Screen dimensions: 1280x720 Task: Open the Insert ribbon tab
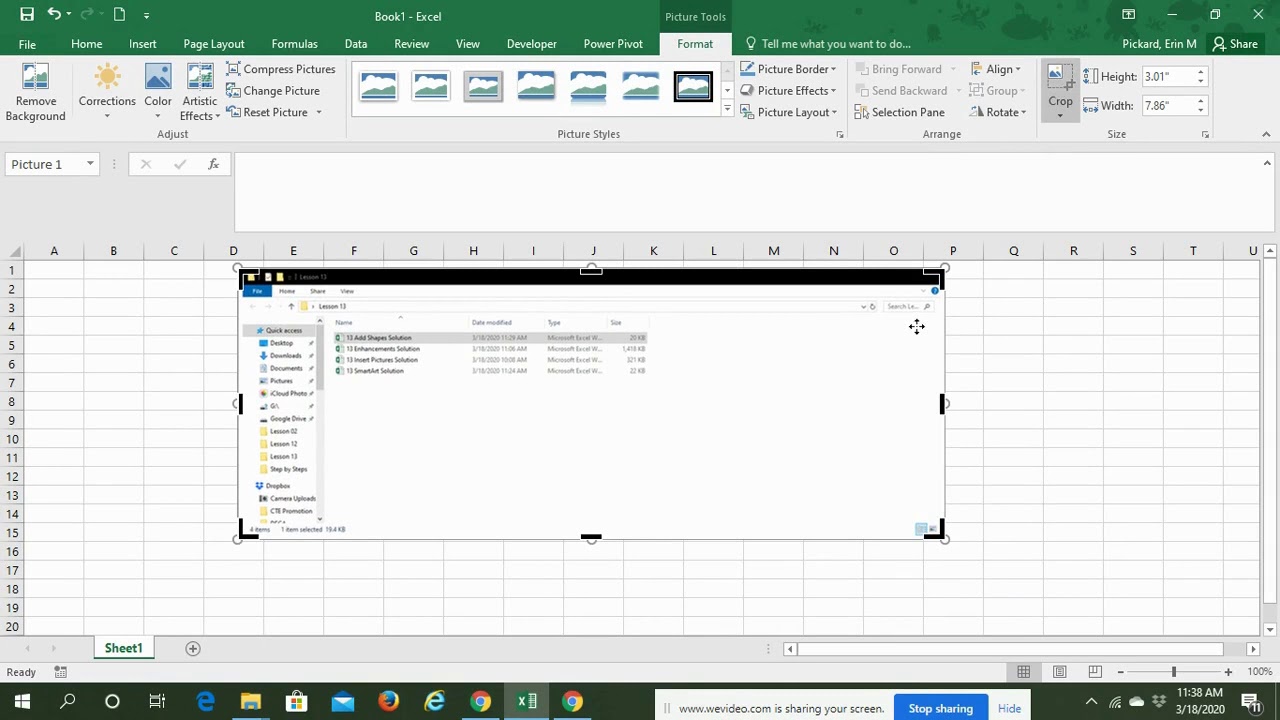point(142,44)
